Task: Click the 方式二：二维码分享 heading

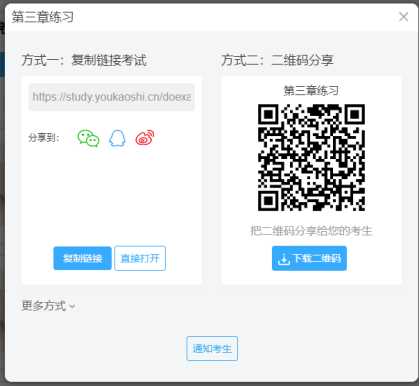Action: click(277, 60)
